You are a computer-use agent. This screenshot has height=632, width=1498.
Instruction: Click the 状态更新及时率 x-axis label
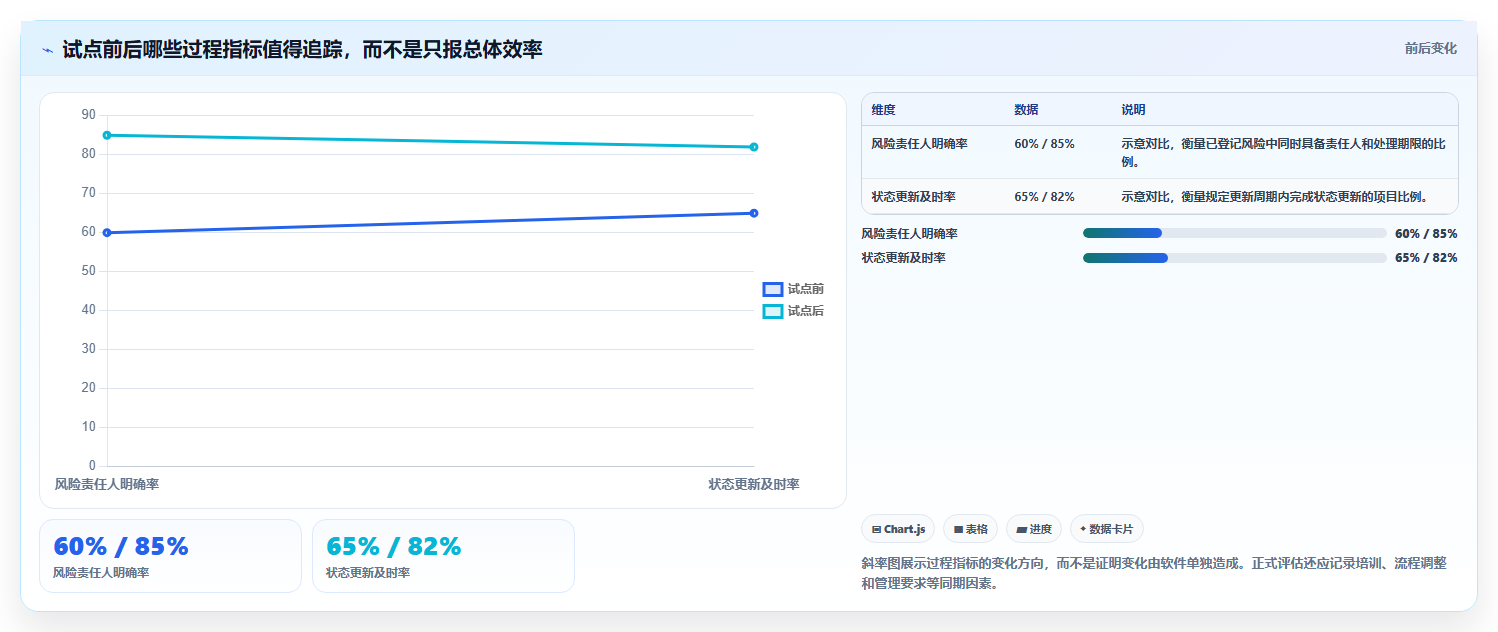tap(754, 484)
